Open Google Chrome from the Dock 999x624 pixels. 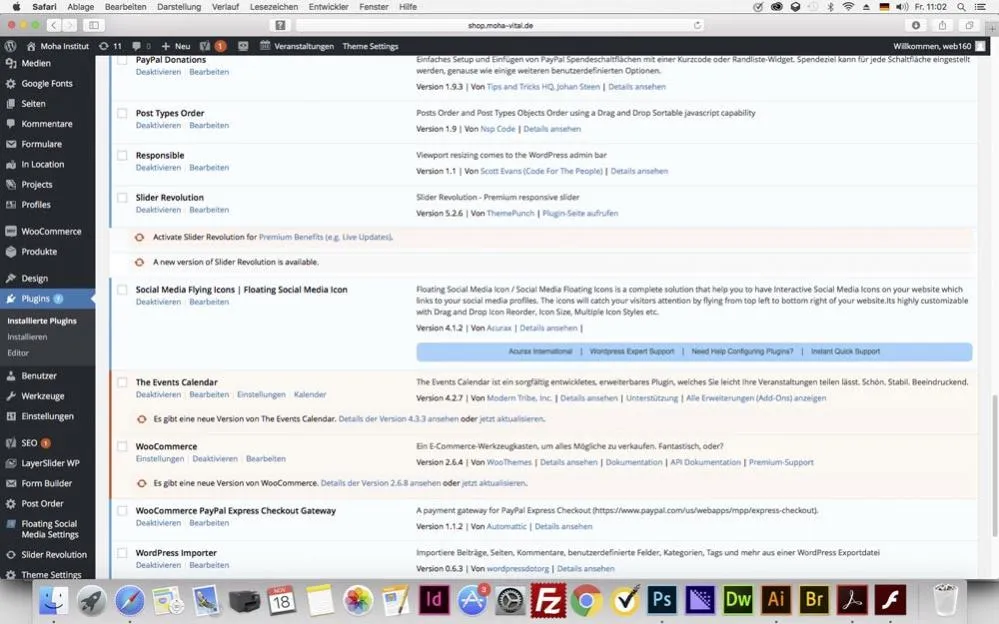click(x=586, y=600)
